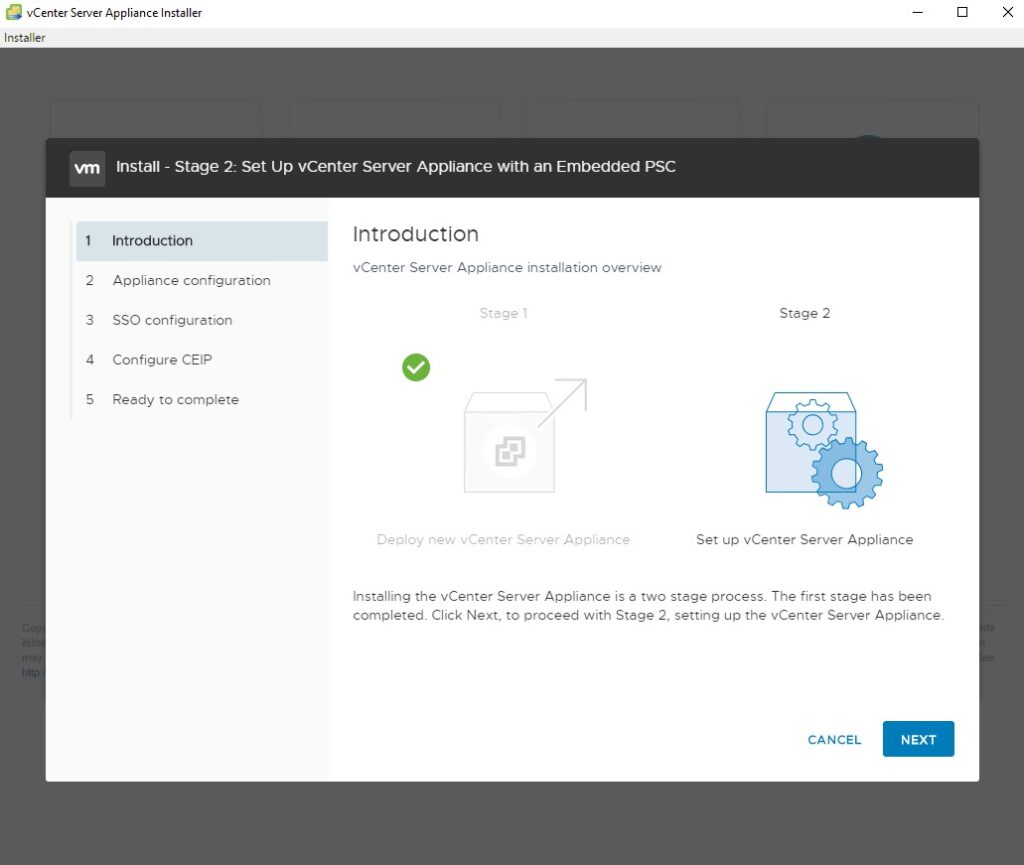This screenshot has width=1024, height=865.
Task: Click the vm logo icon
Action: click(x=87, y=168)
